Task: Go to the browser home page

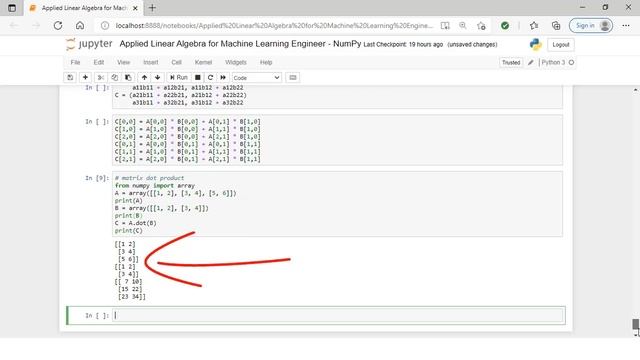Action: click(x=80, y=26)
